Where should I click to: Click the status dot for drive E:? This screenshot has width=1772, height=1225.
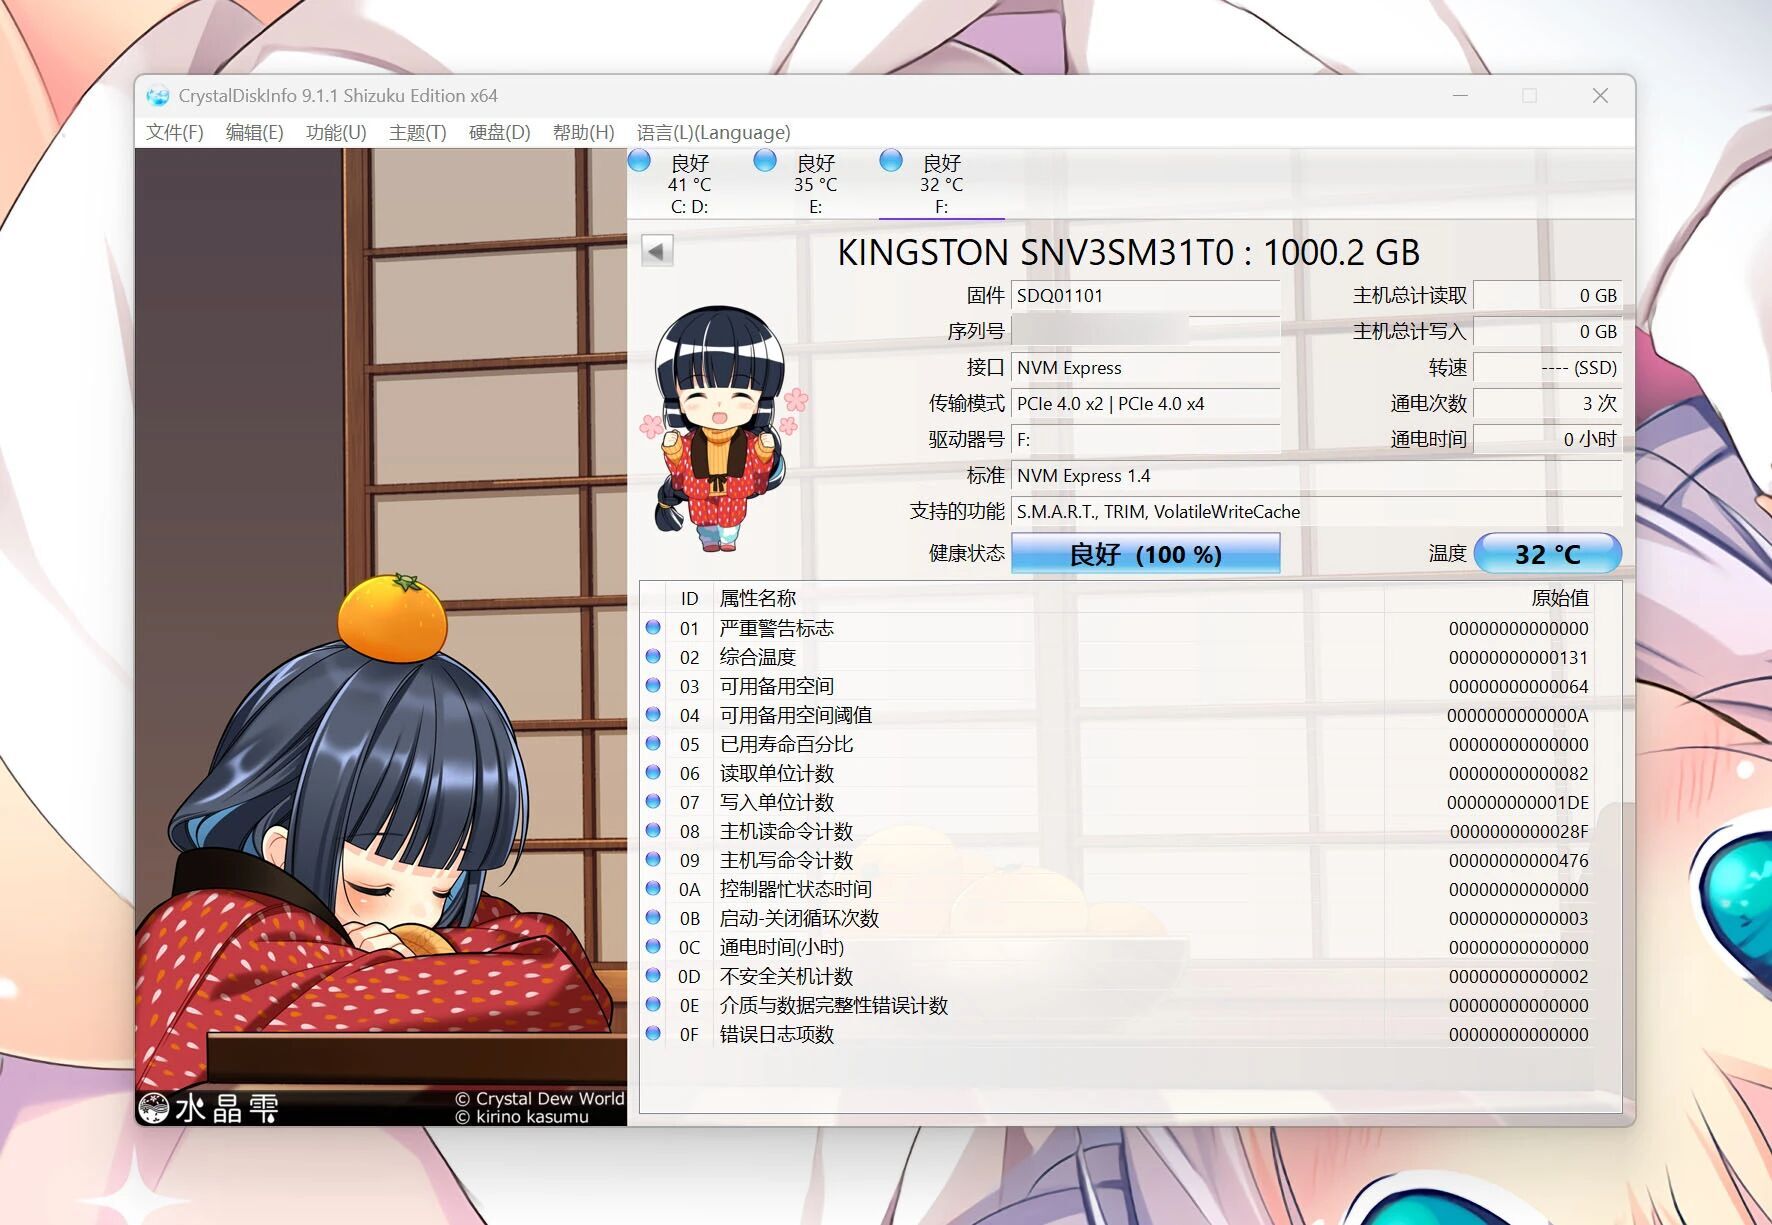(x=765, y=160)
